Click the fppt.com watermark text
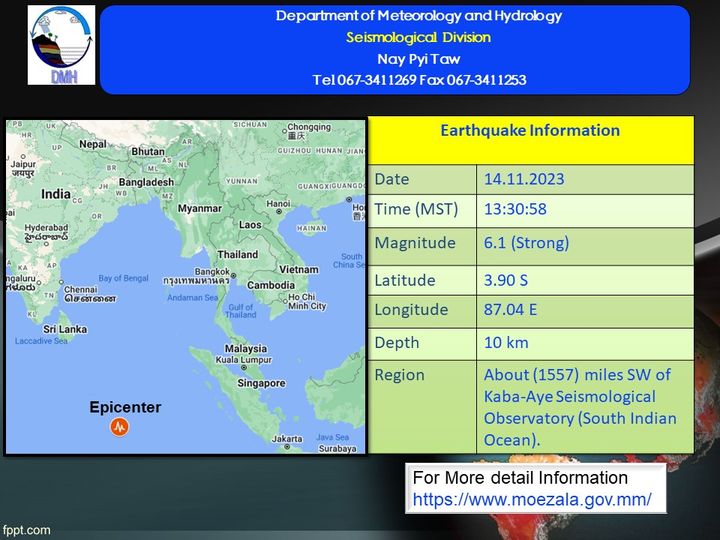The width and height of the screenshot is (720, 540). (26, 529)
